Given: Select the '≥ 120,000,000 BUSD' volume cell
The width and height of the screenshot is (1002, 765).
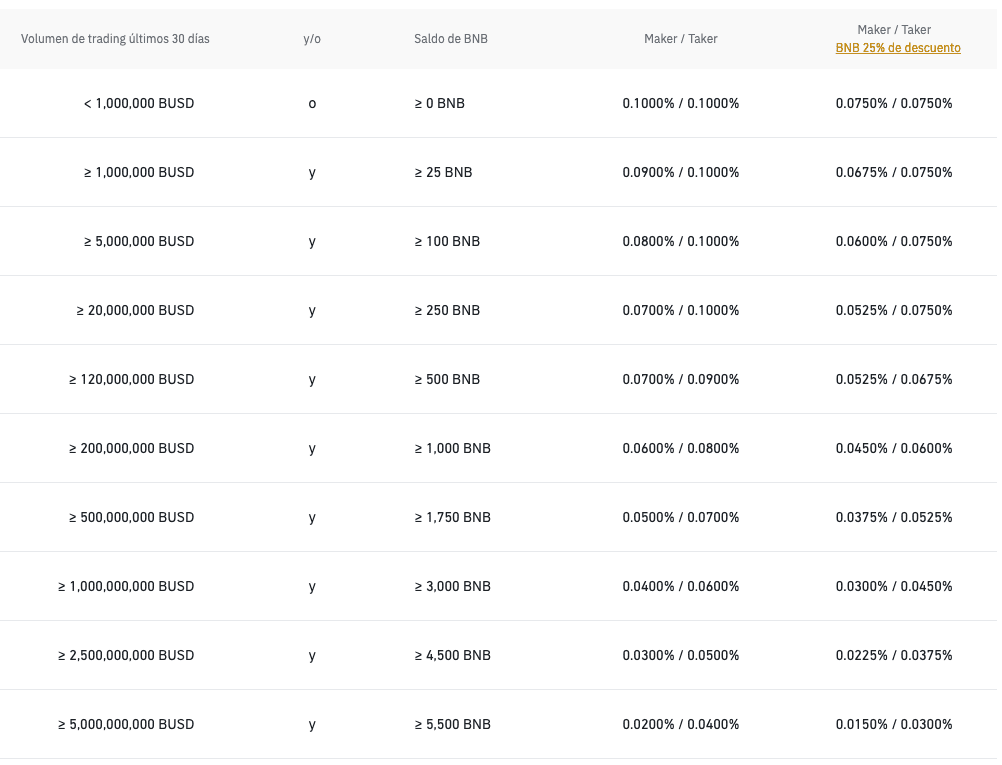Looking at the screenshot, I should [x=131, y=380].
